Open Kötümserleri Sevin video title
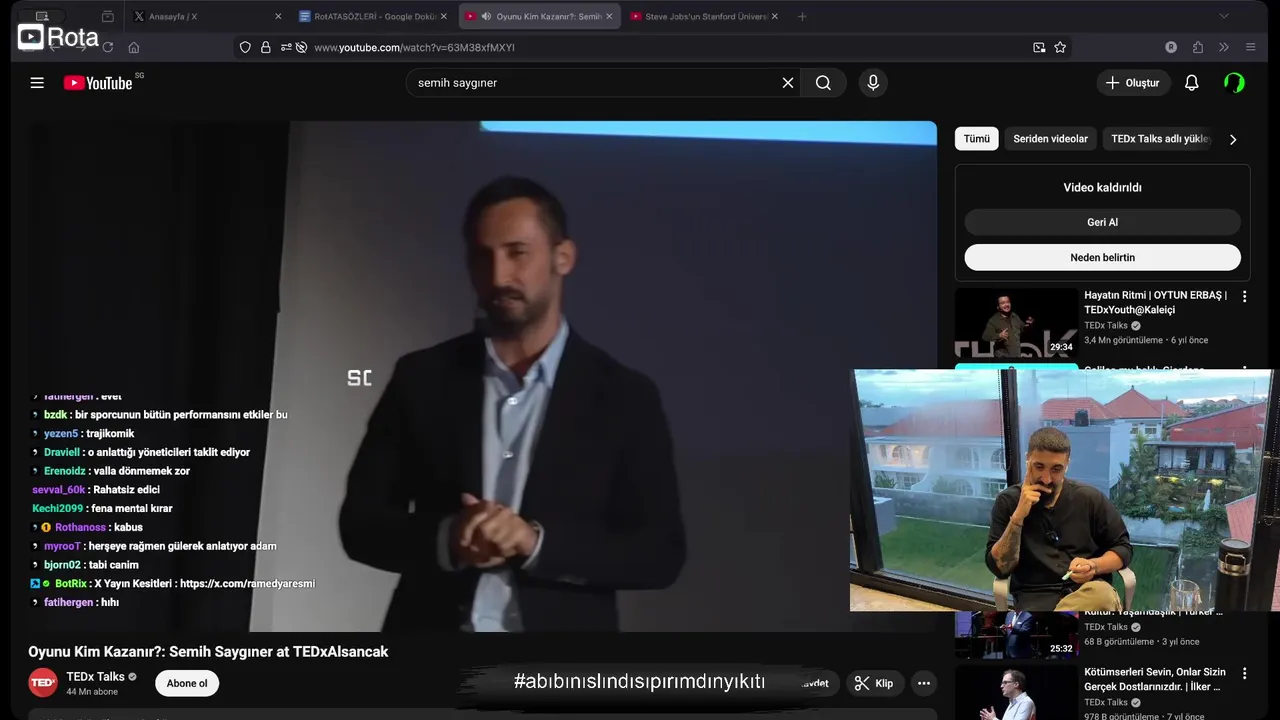1280x720 pixels. pyautogui.click(x=1155, y=679)
